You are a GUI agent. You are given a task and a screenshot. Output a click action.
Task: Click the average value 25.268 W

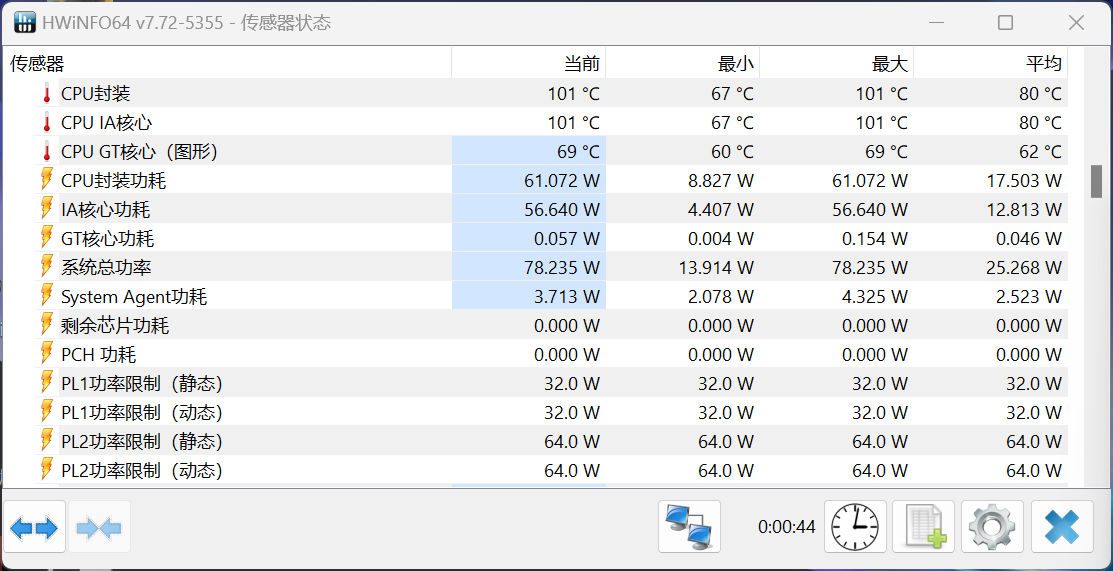(x=1025, y=268)
